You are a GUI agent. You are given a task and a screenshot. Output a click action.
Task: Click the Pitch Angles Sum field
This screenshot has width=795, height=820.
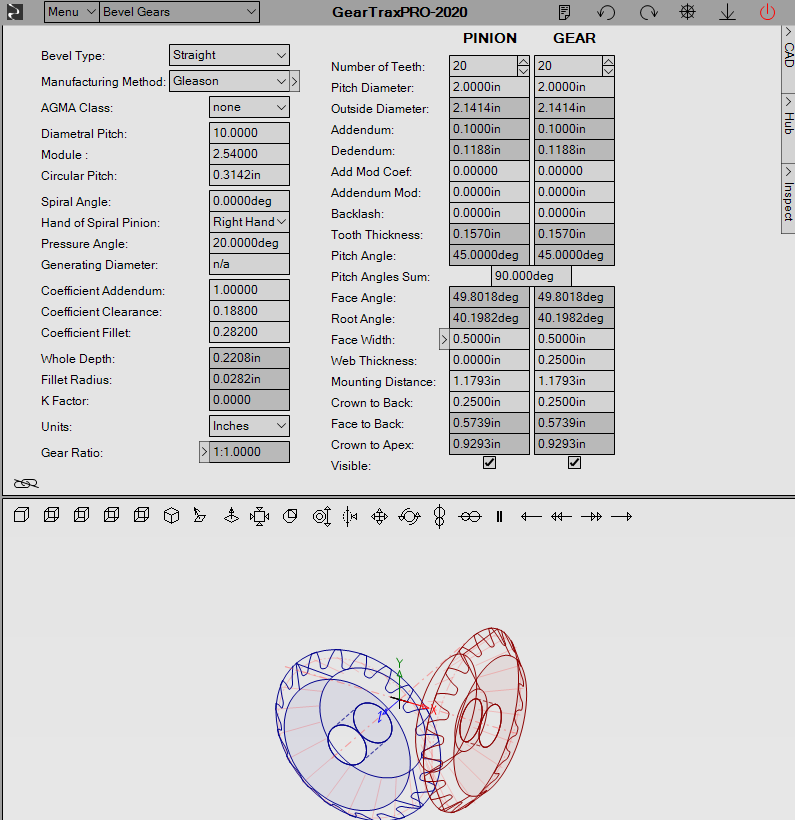click(531, 276)
